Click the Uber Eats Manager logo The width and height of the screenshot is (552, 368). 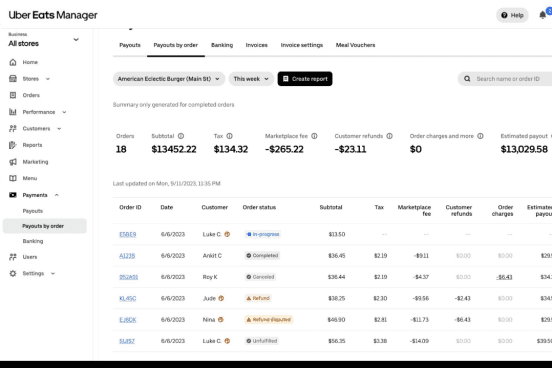[53, 15]
